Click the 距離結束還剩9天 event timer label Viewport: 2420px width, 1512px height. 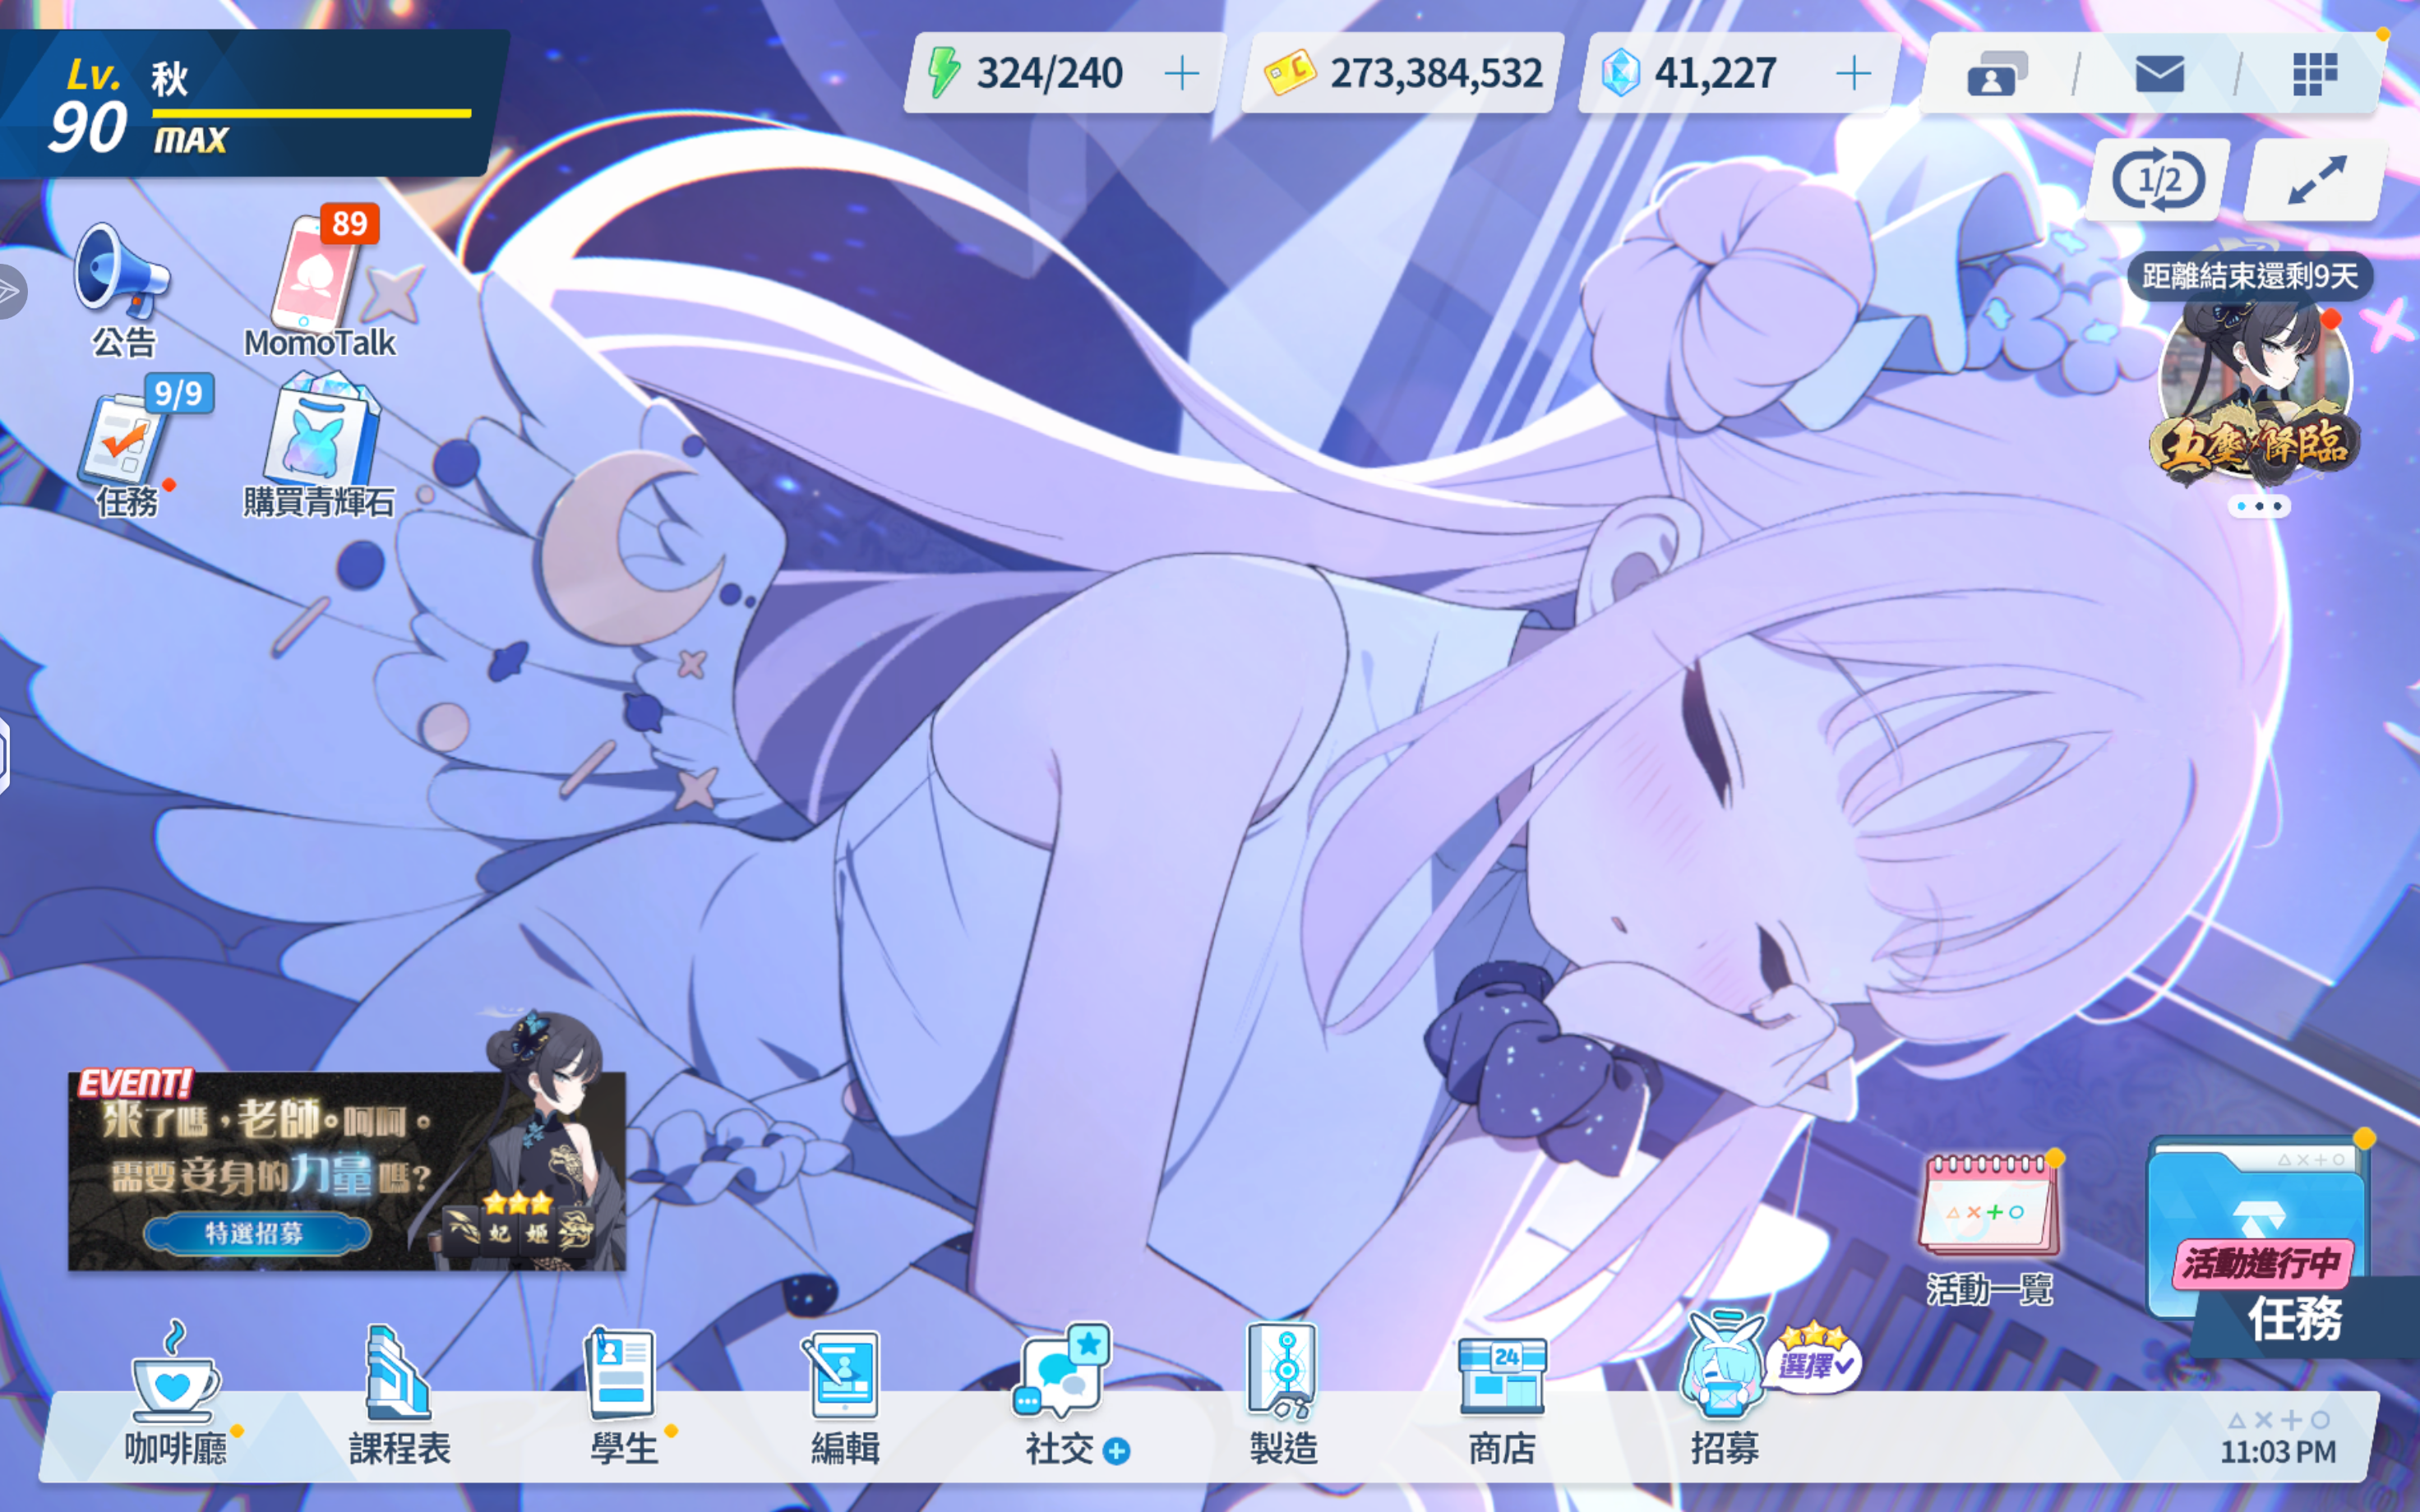tap(2250, 276)
